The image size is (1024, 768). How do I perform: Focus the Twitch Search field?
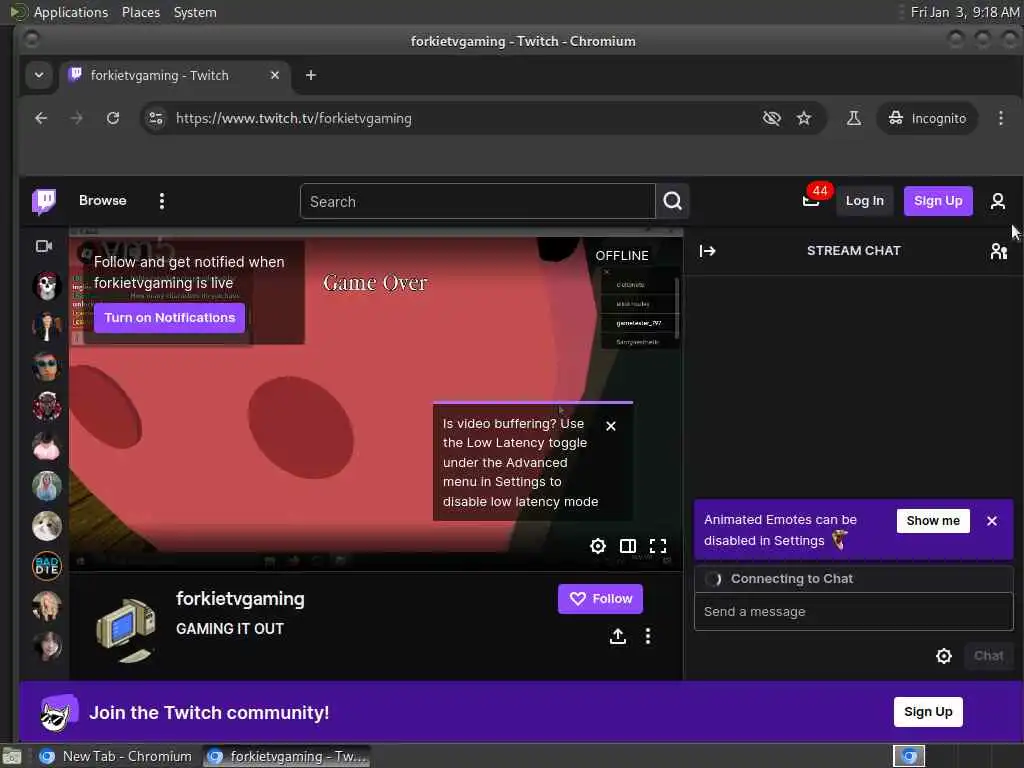[477, 201]
